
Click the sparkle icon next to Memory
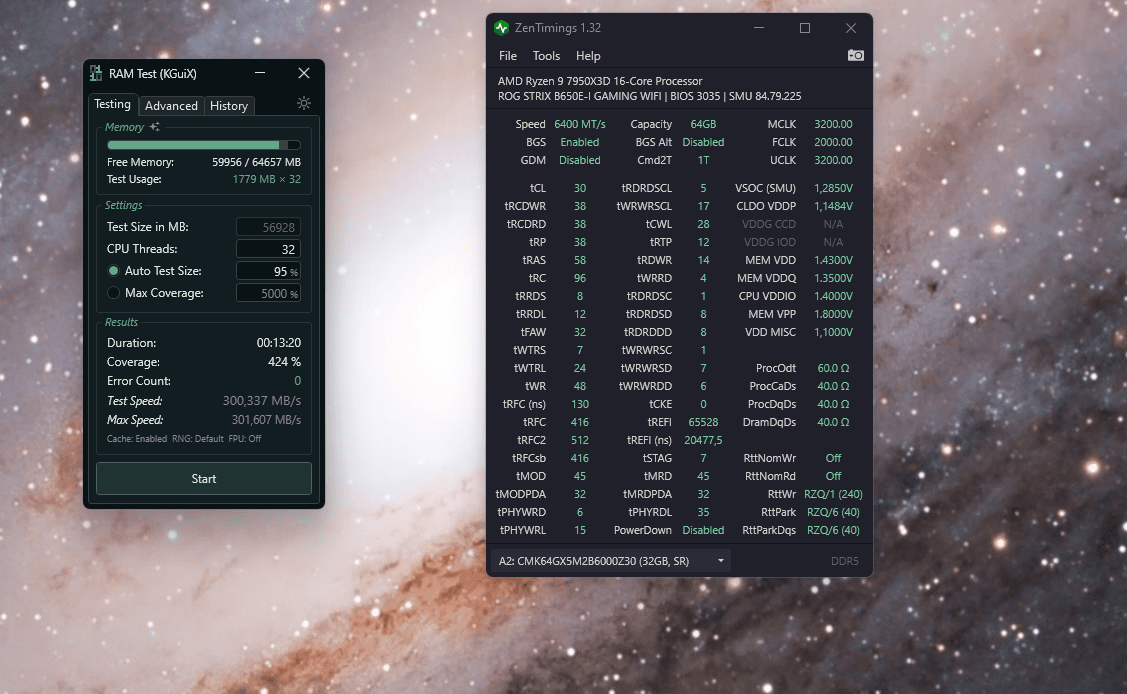click(155, 126)
